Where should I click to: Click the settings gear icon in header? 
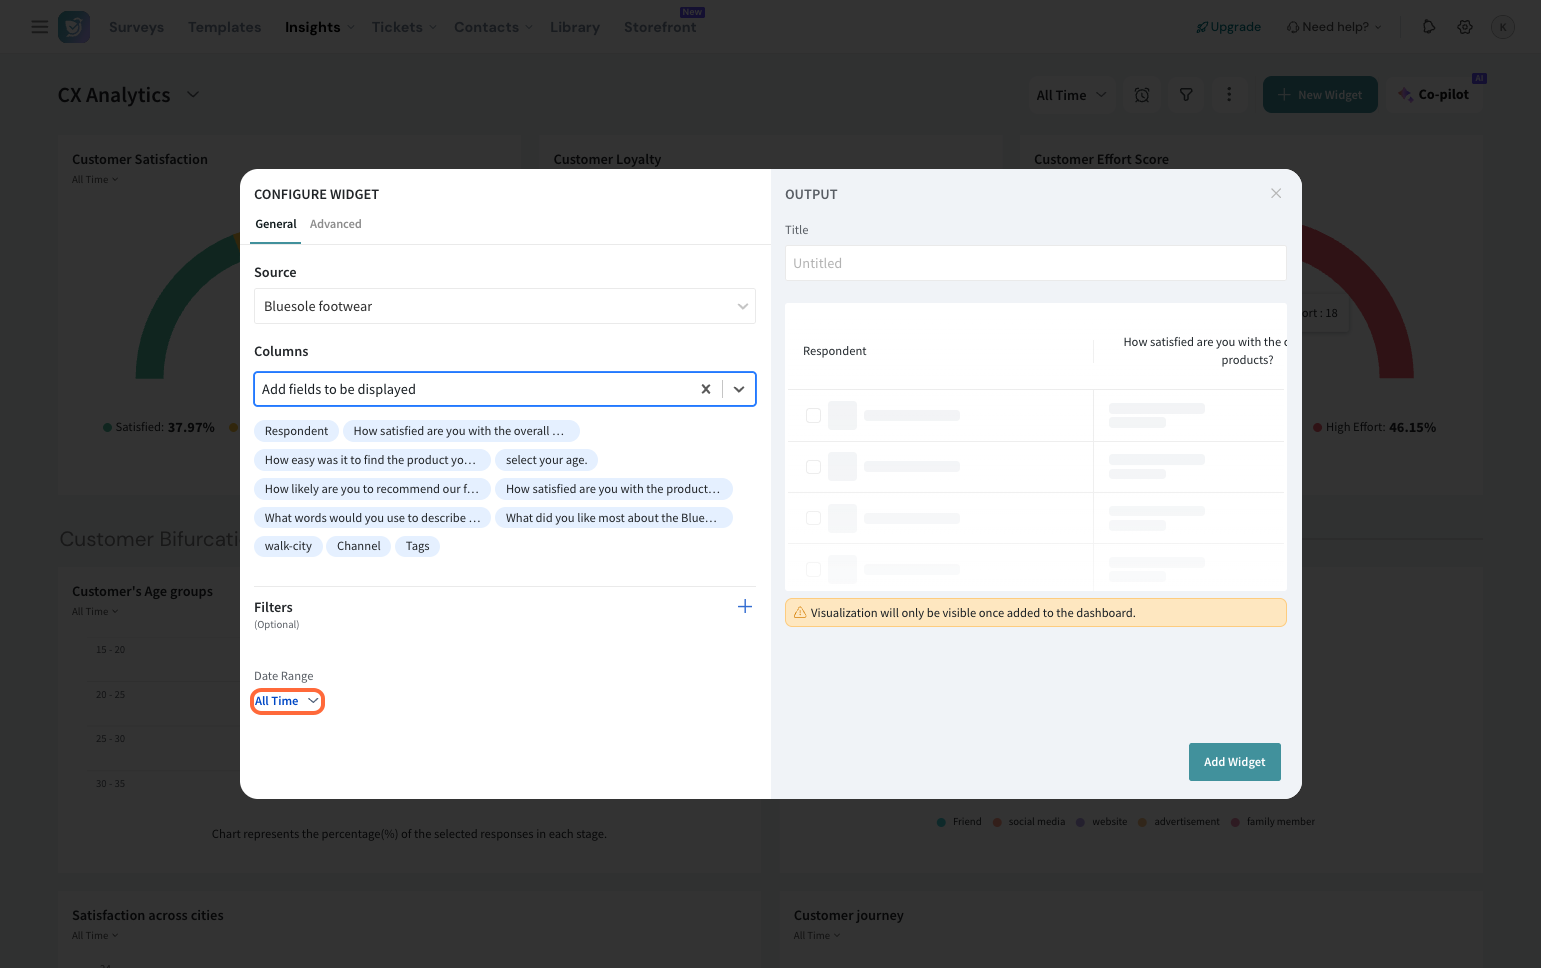[x=1465, y=27]
